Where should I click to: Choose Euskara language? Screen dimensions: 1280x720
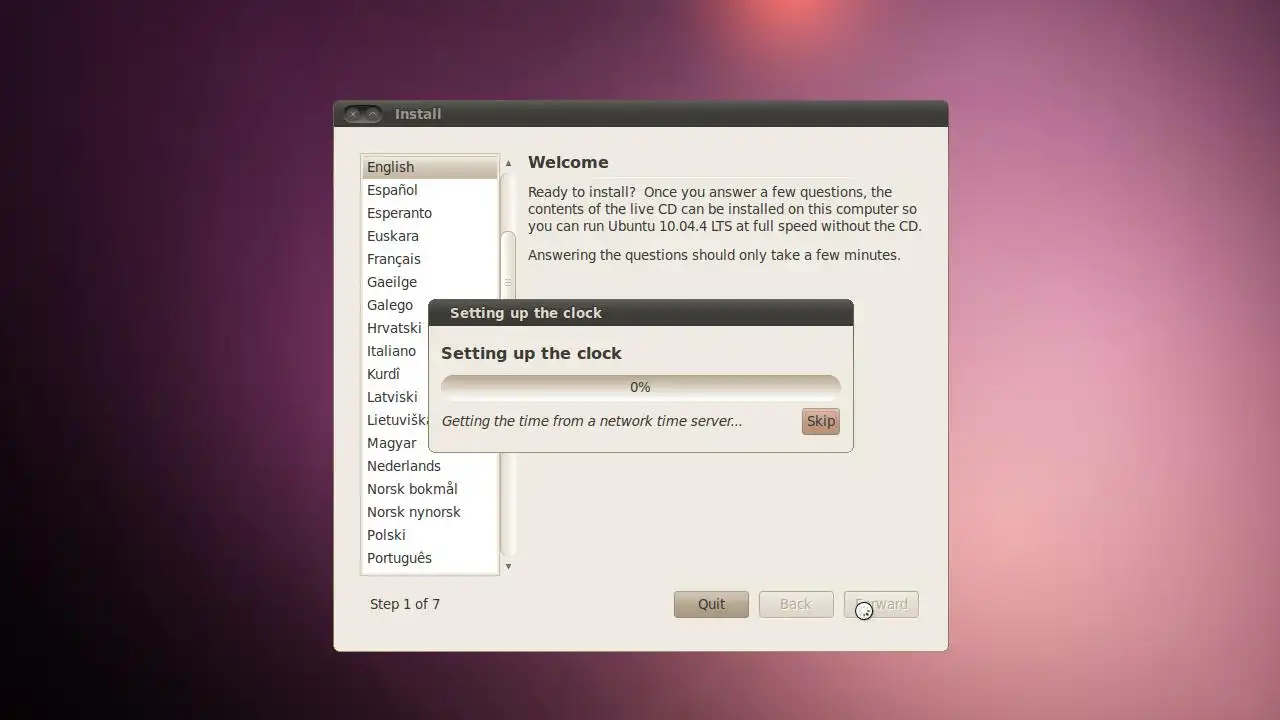(429, 236)
